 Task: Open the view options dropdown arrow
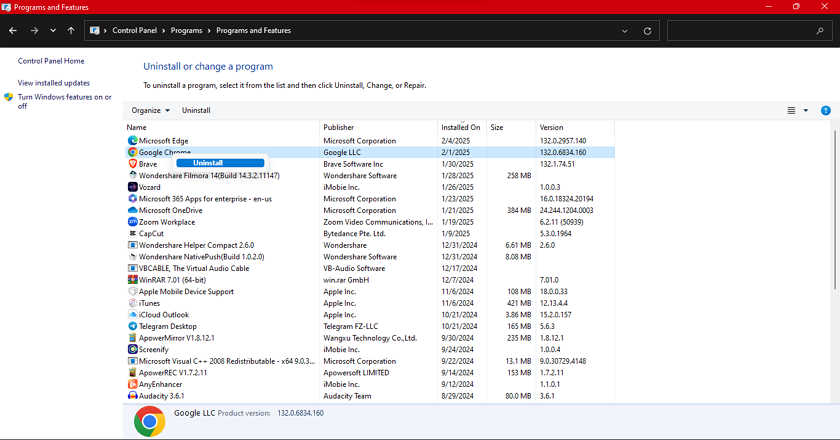806,110
